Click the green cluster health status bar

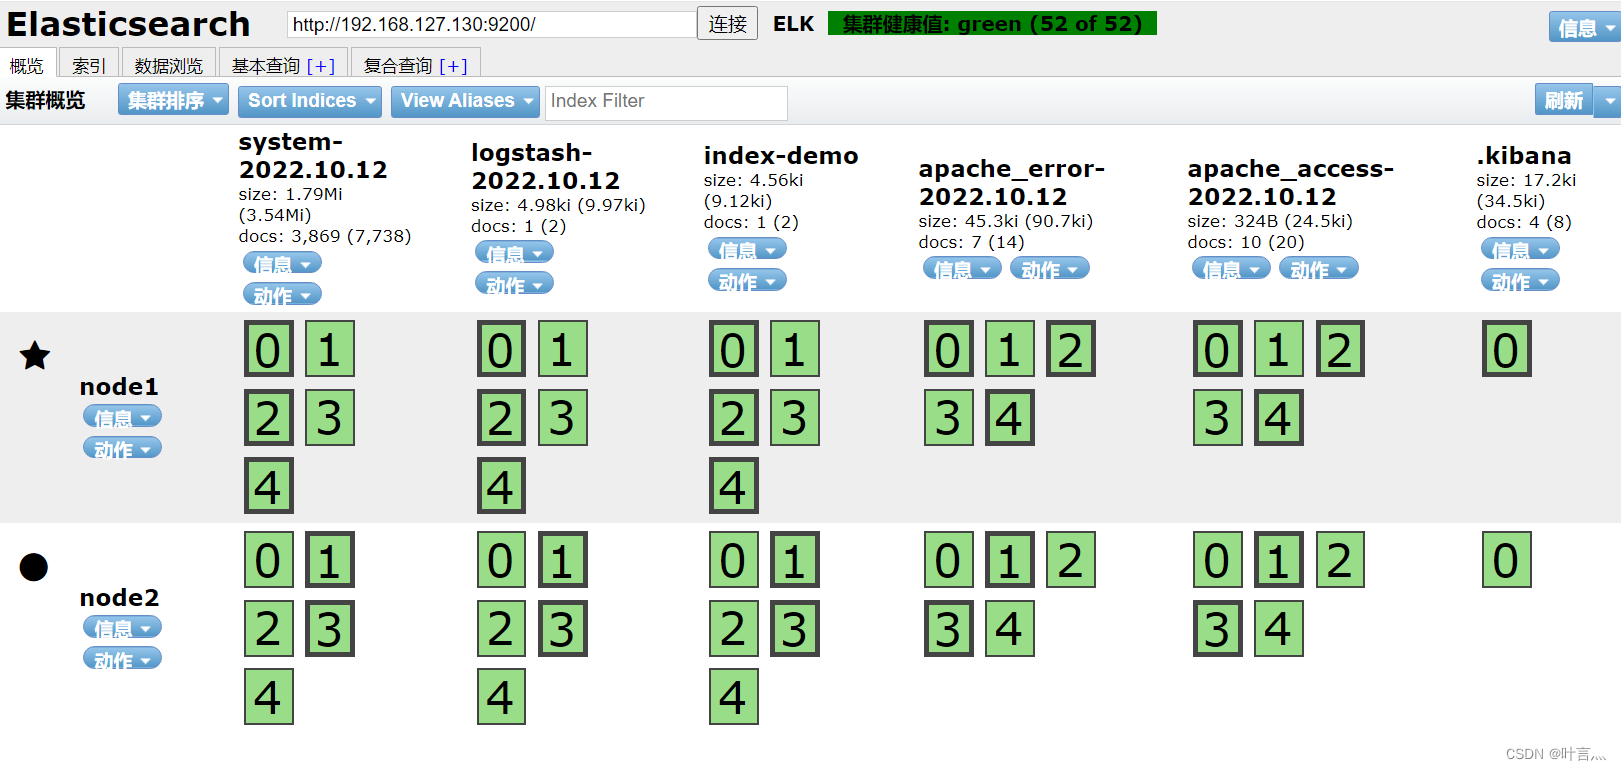pos(992,23)
